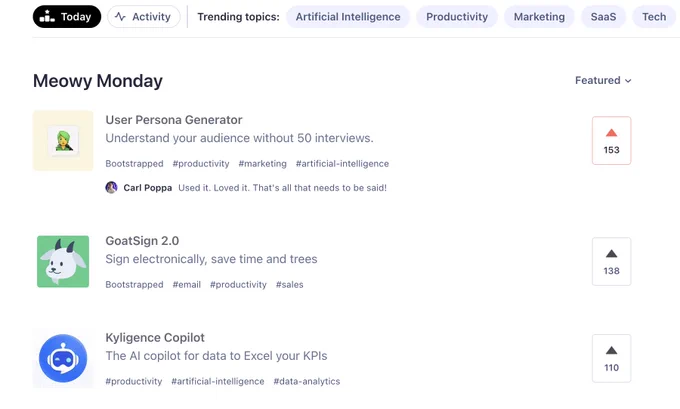Screen dimensions: 680x409
Task: Click Carl Poppa's avatar
Action: click(111, 187)
